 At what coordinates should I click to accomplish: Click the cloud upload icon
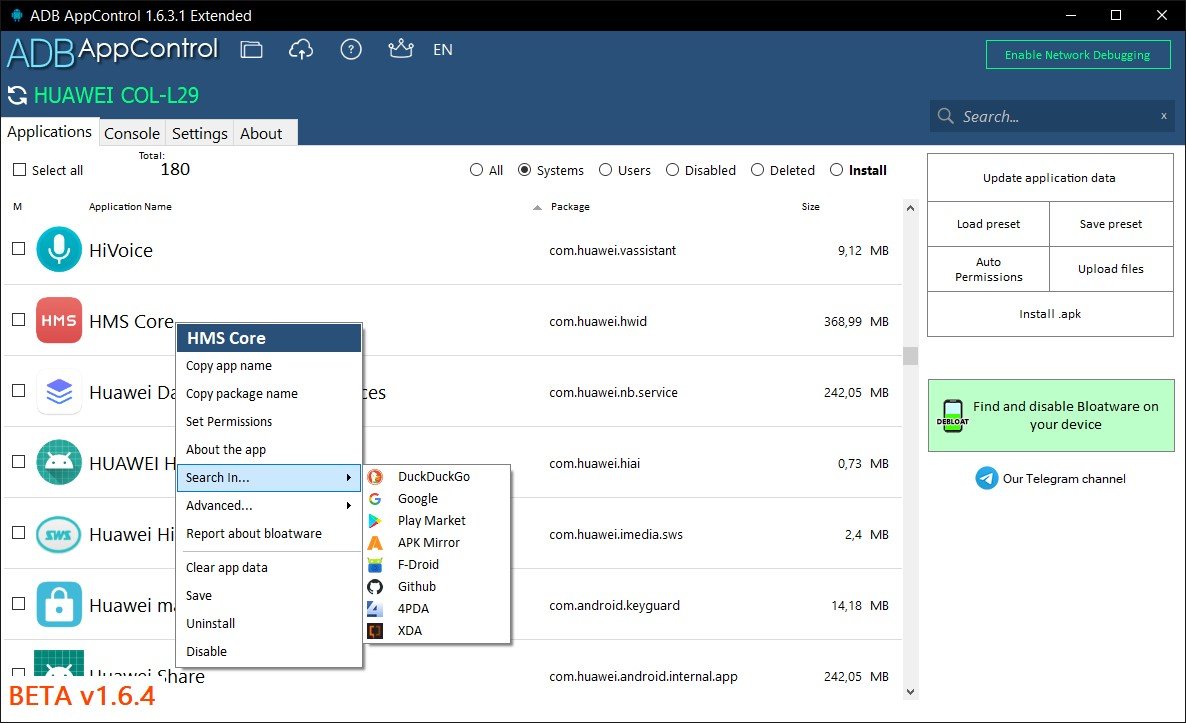tap(301, 50)
